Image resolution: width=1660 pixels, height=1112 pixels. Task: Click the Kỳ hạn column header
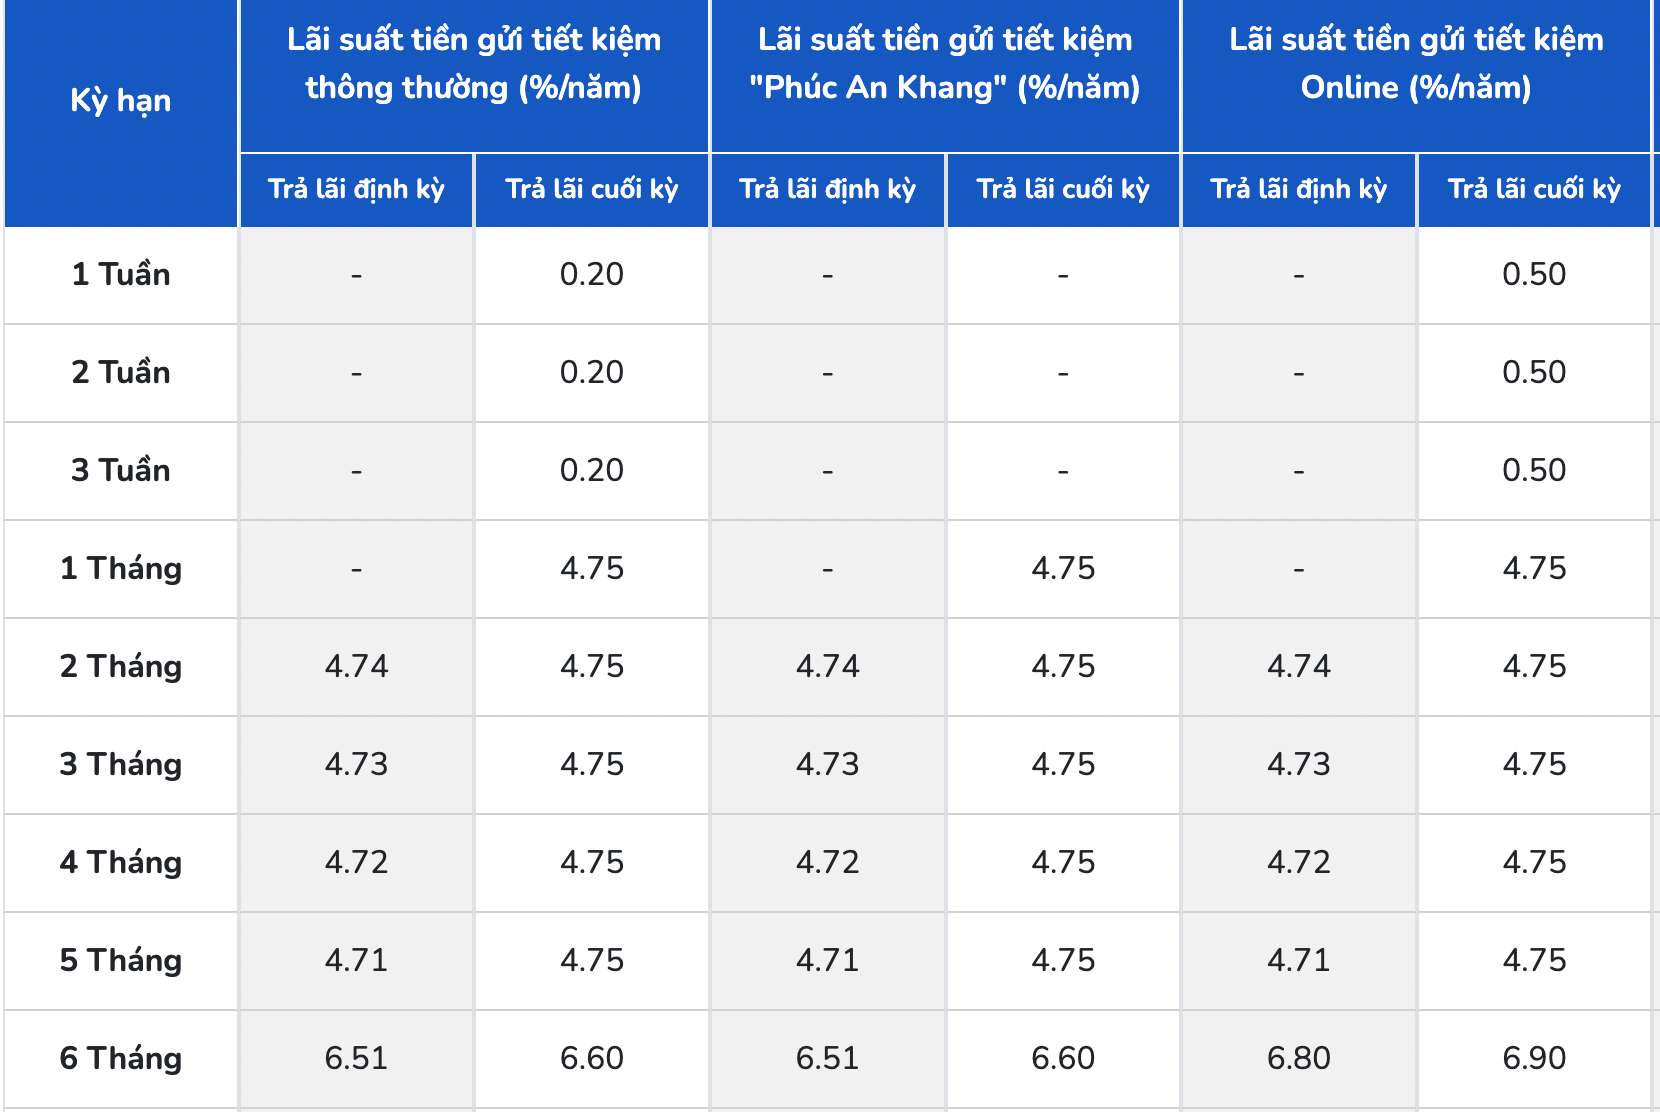click(x=121, y=102)
